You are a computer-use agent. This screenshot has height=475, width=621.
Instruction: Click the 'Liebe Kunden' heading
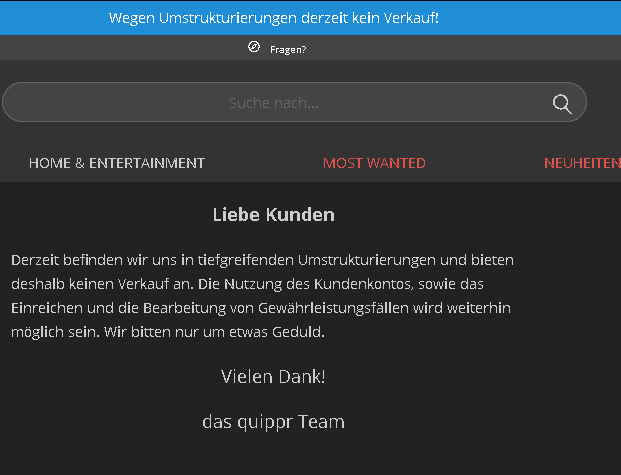274,215
